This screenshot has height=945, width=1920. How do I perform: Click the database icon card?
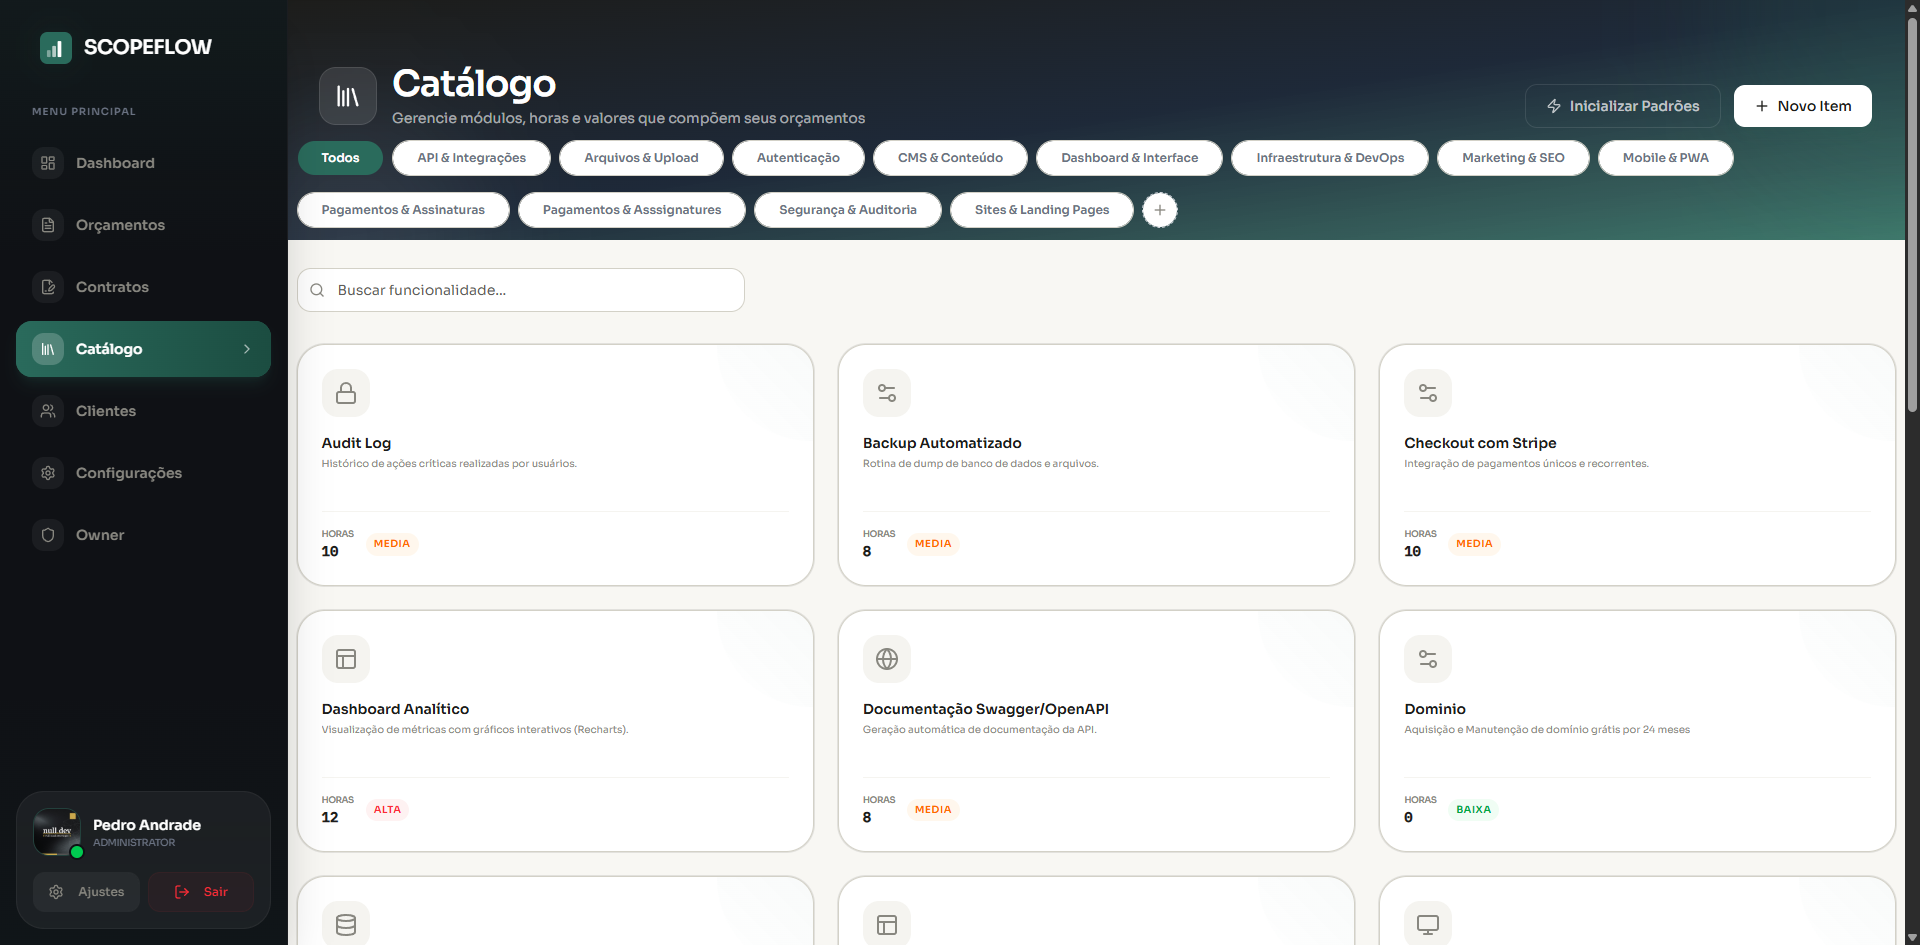tap(346, 924)
